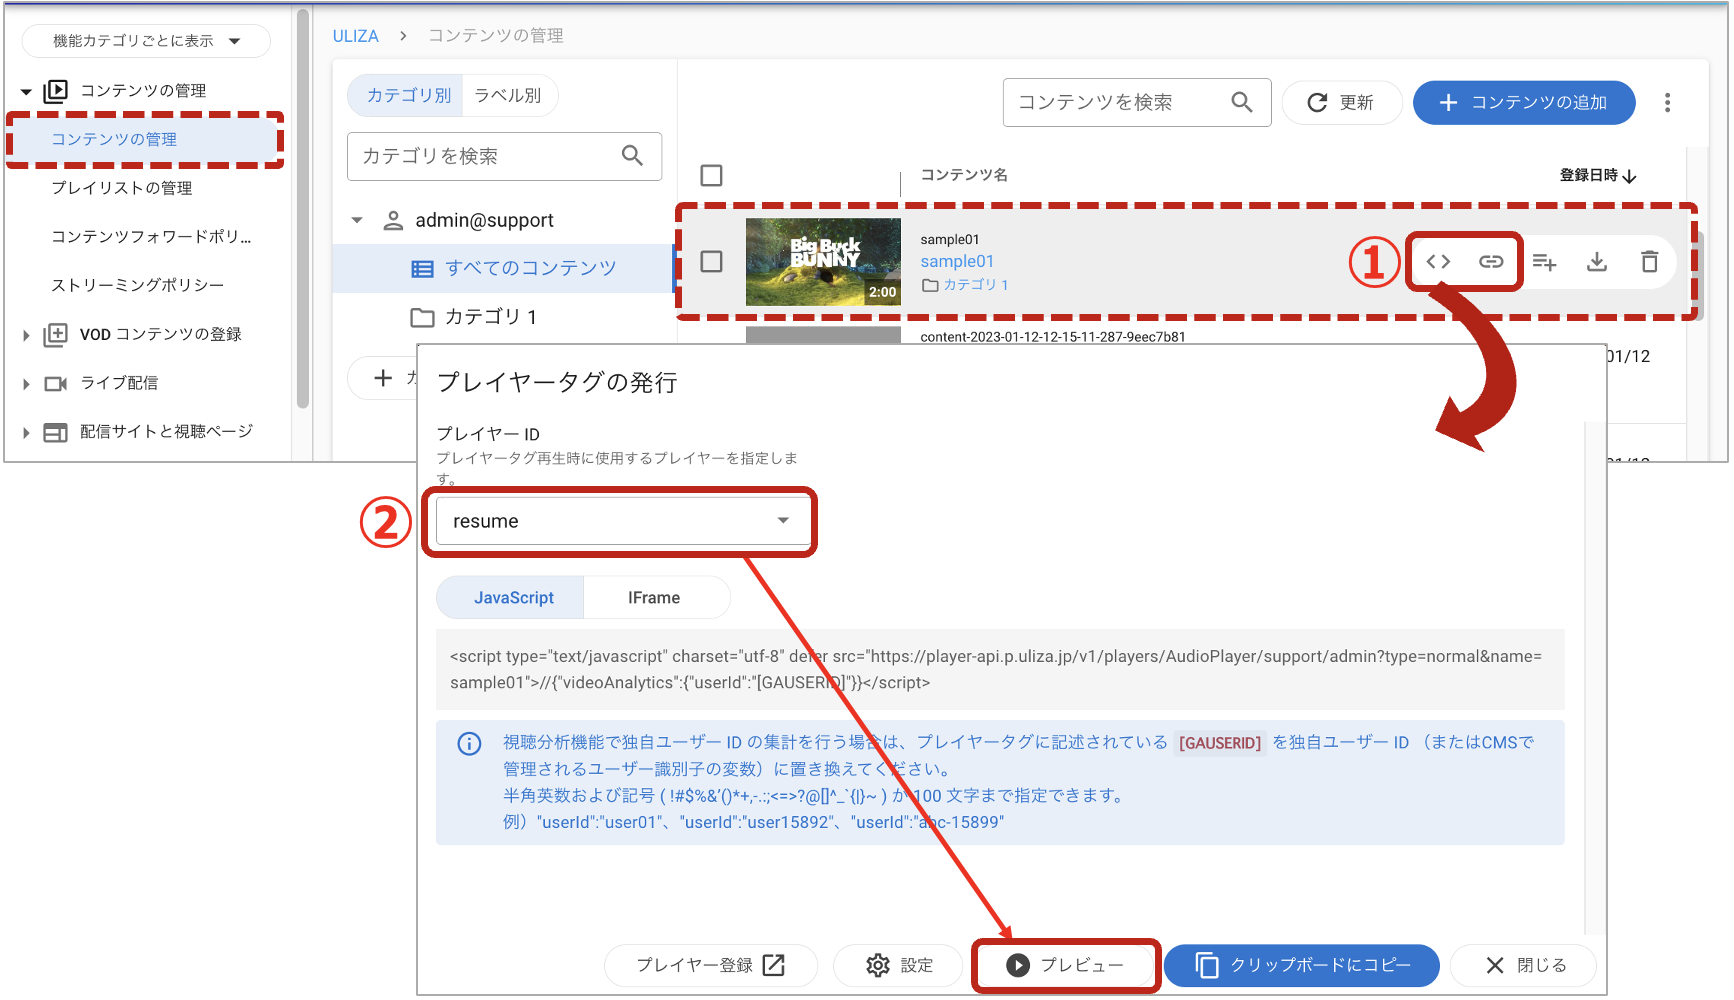This screenshot has width=1734, height=1000.
Task: Click クリップボードにコピー button
Action: pos(1302,965)
